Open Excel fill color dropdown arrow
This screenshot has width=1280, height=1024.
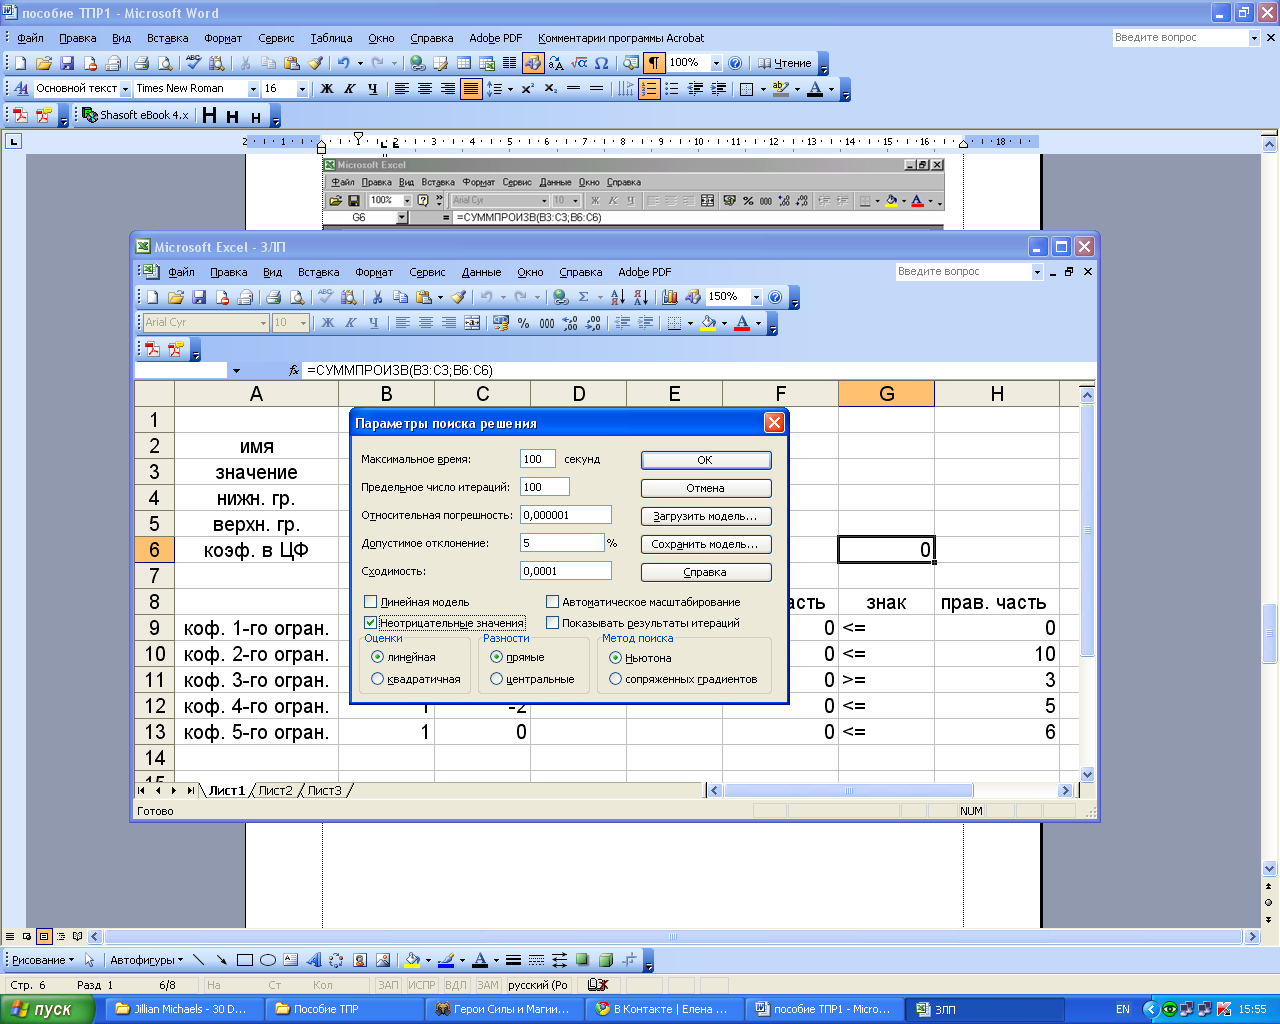724,323
